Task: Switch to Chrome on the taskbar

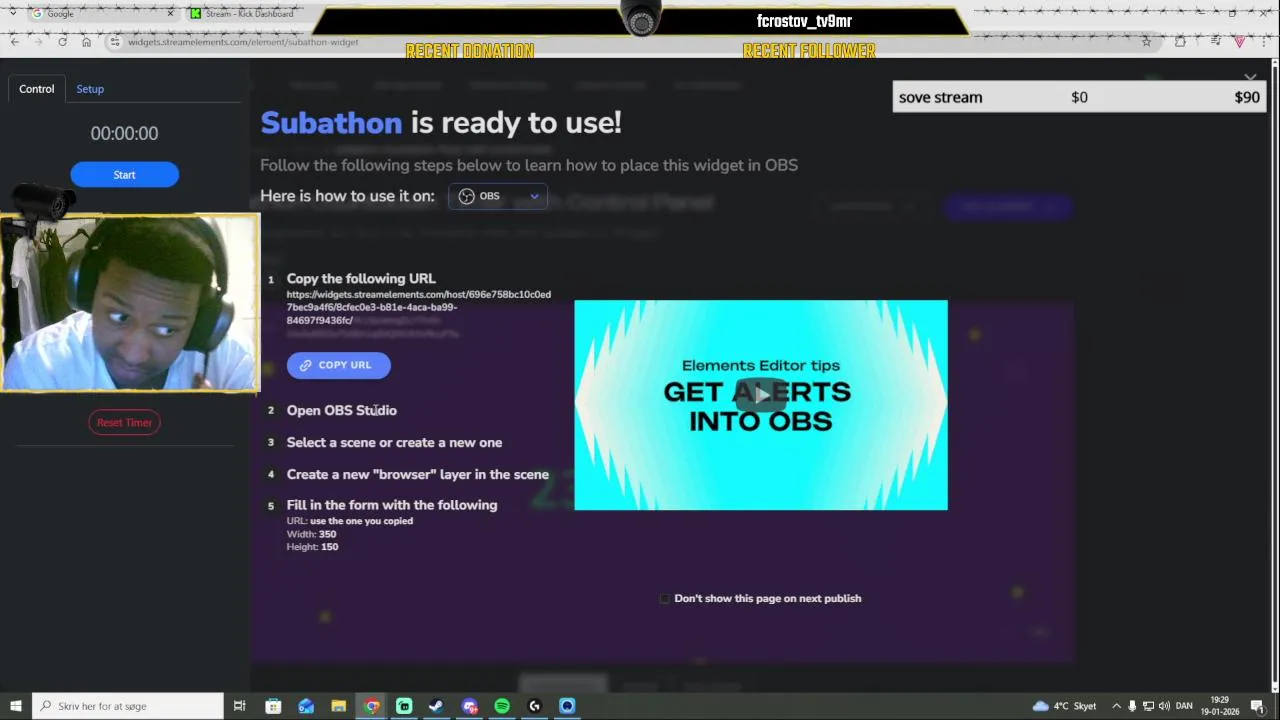Action: [x=372, y=706]
